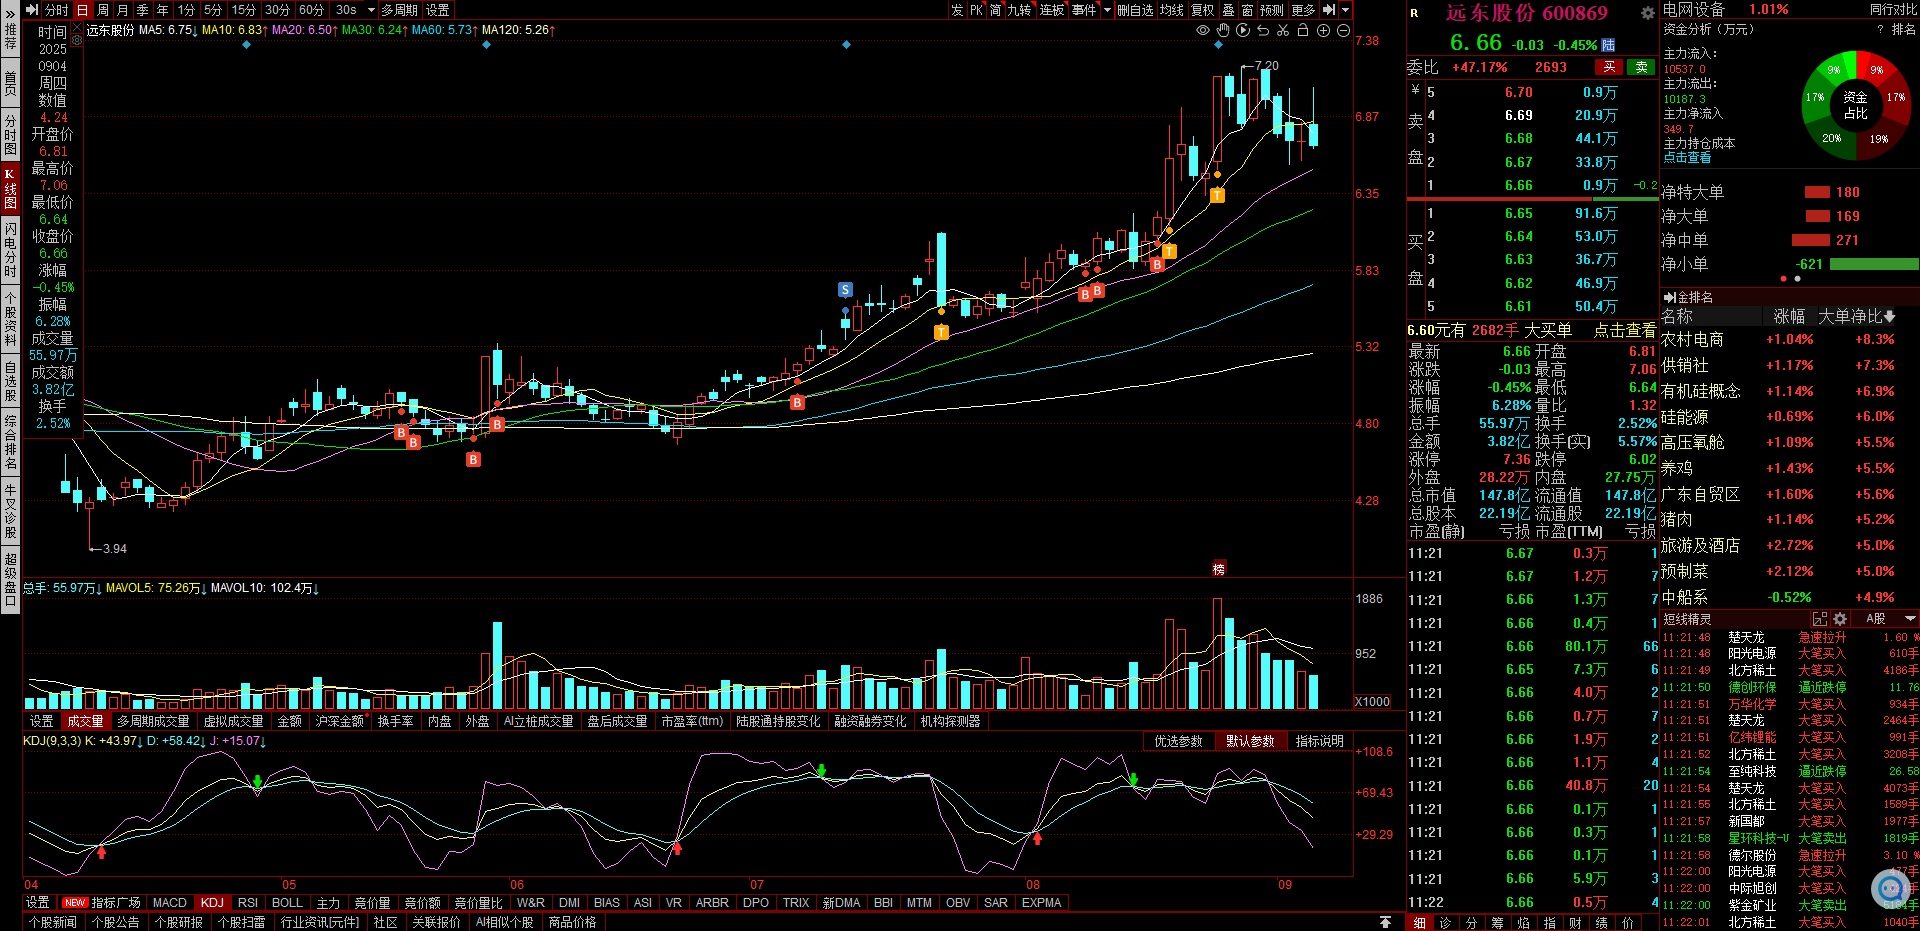Collapse the left panel with the arrow icon
Viewport: 1920px width, 931px height.
(31, 10)
